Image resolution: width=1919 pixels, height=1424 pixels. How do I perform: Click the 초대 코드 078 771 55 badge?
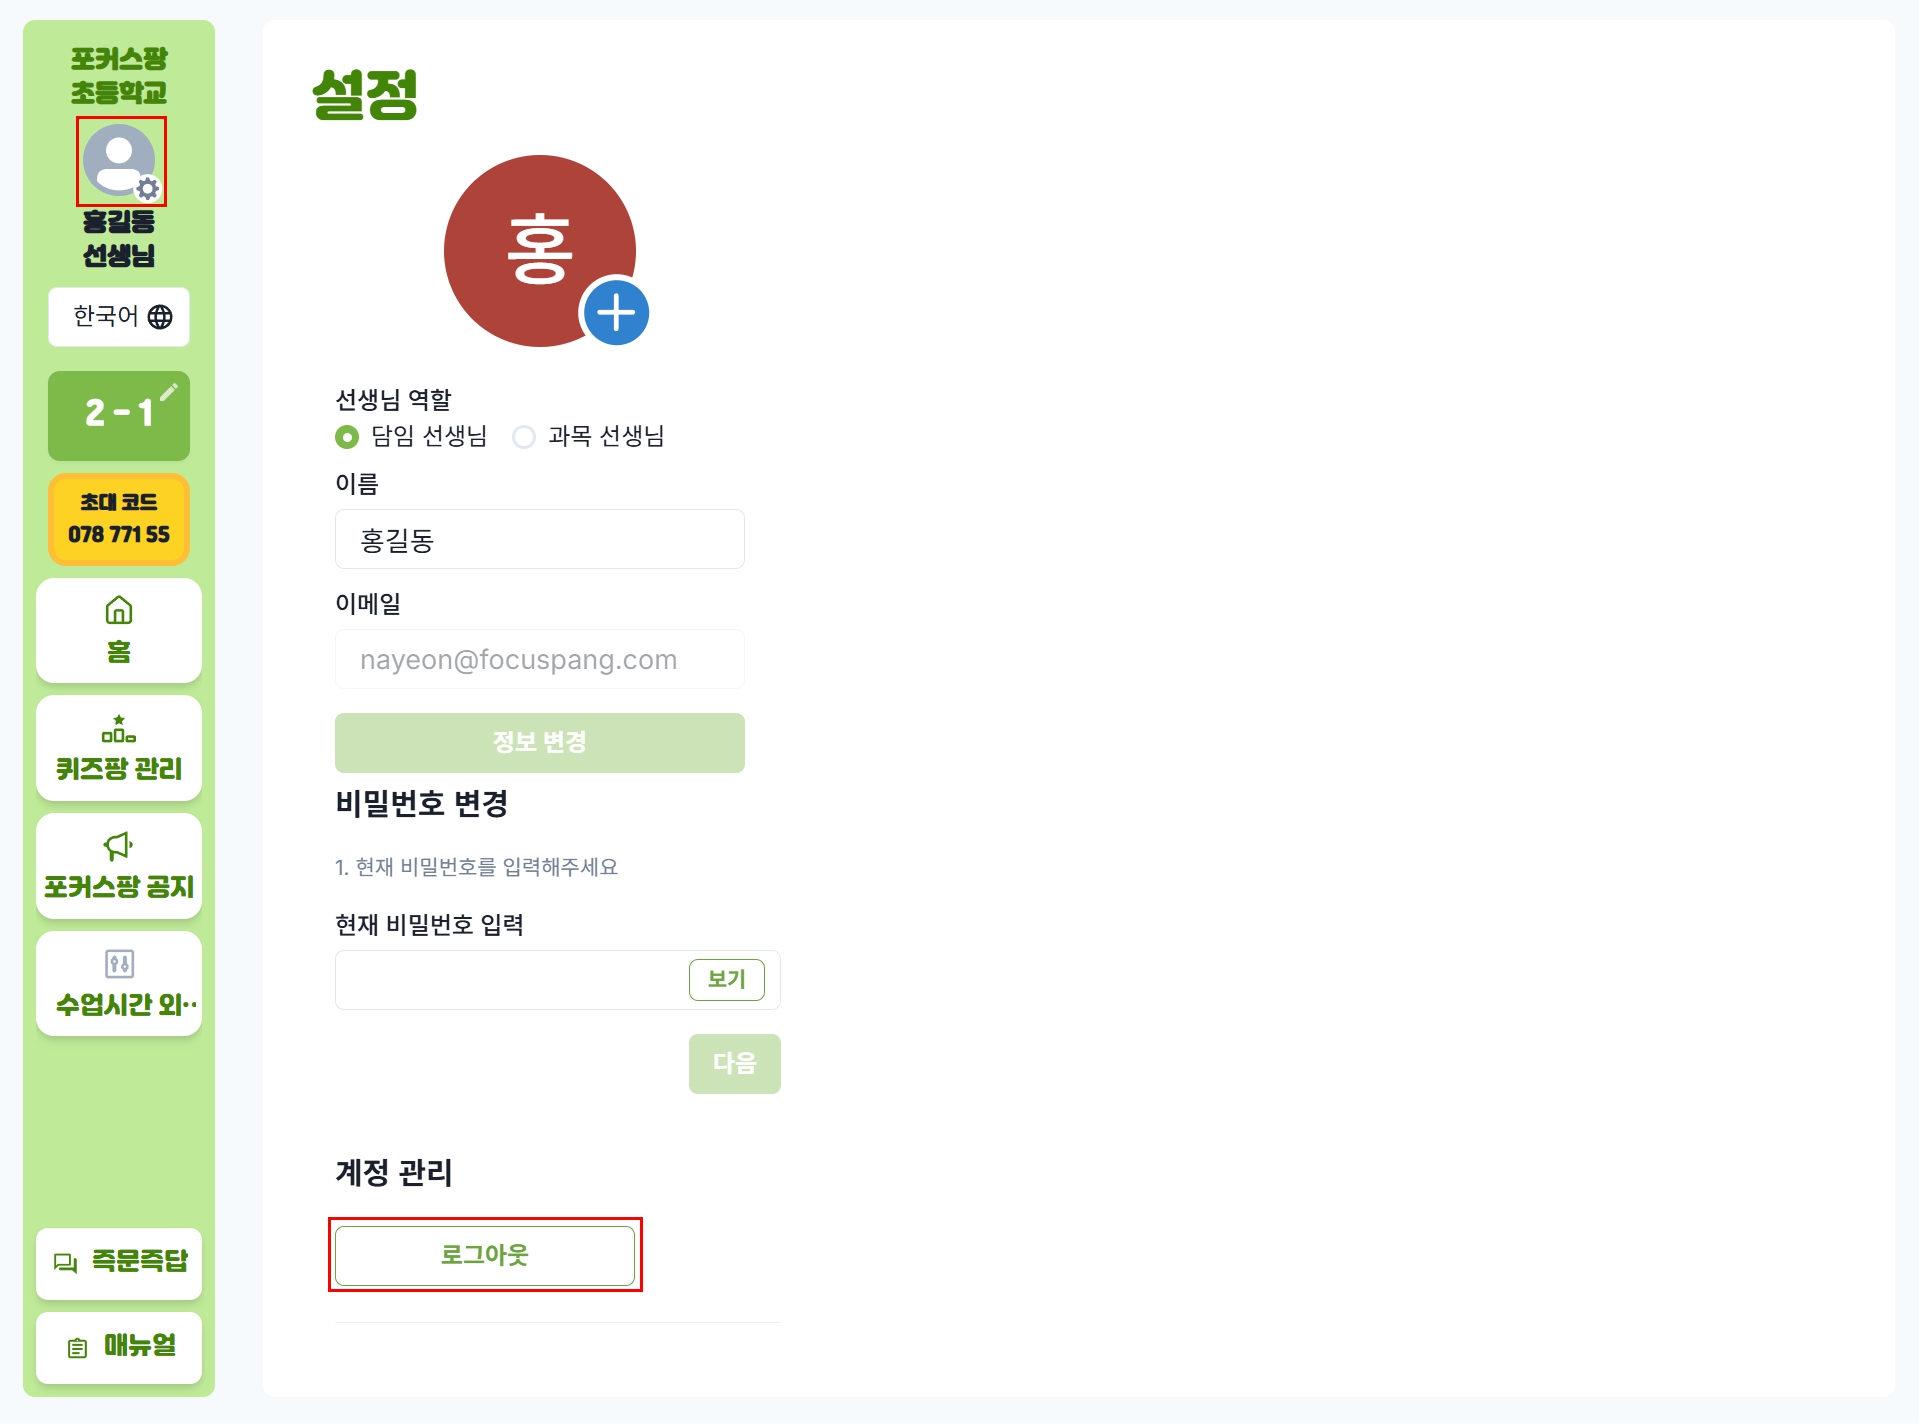point(119,519)
